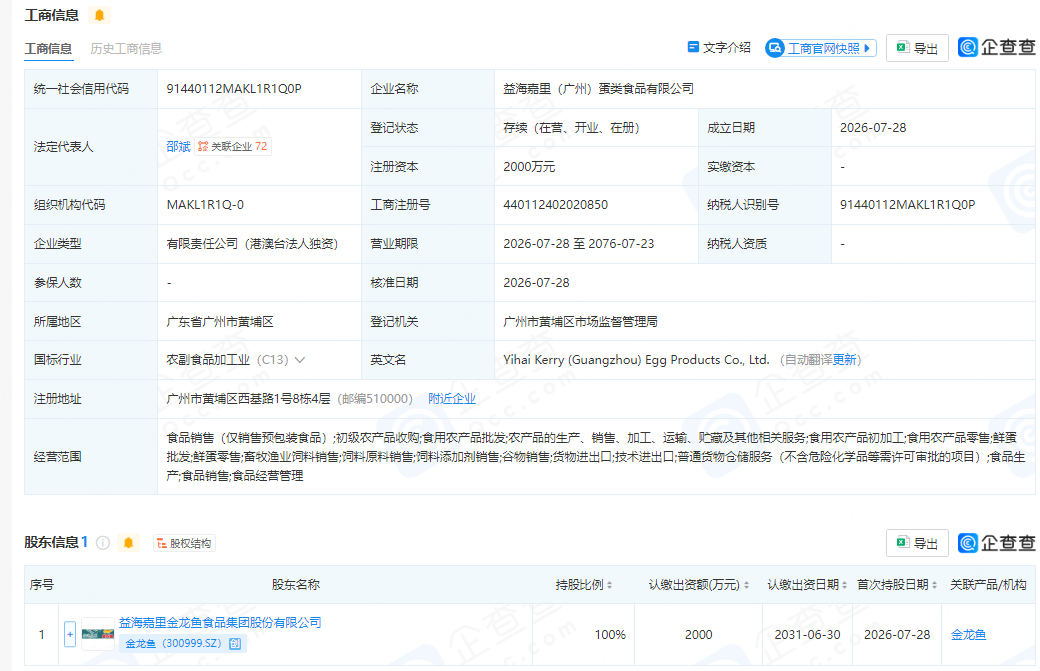Image resolution: width=1040 pixels, height=671 pixels.
Task: Export shareholder info with lower 导出 button
Action: tap(917, 543)
